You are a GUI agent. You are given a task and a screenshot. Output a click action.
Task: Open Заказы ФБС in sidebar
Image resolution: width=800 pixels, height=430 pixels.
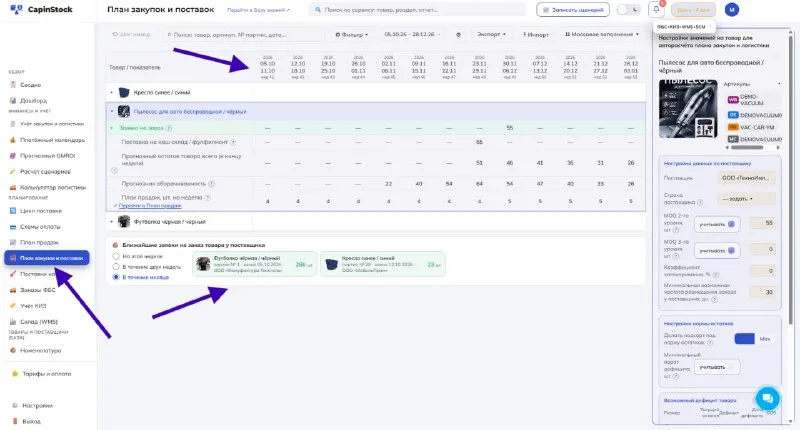(x=37, y=290)
